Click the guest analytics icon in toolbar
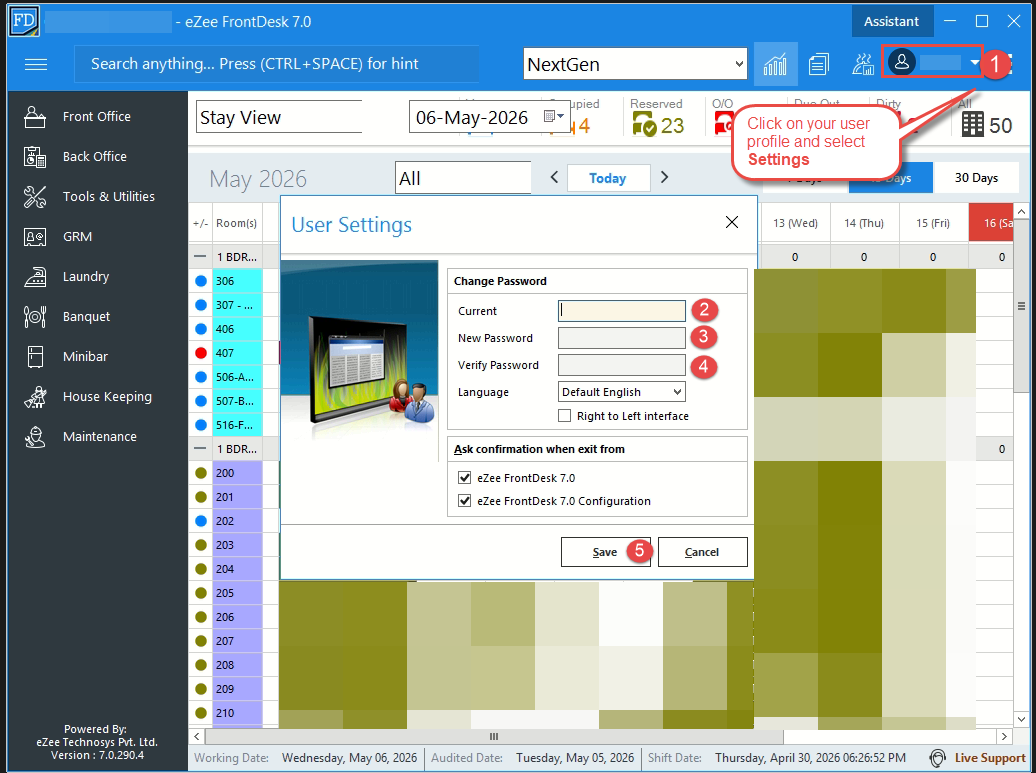This screenshot has width=1036, height=773. coord(862,64)
